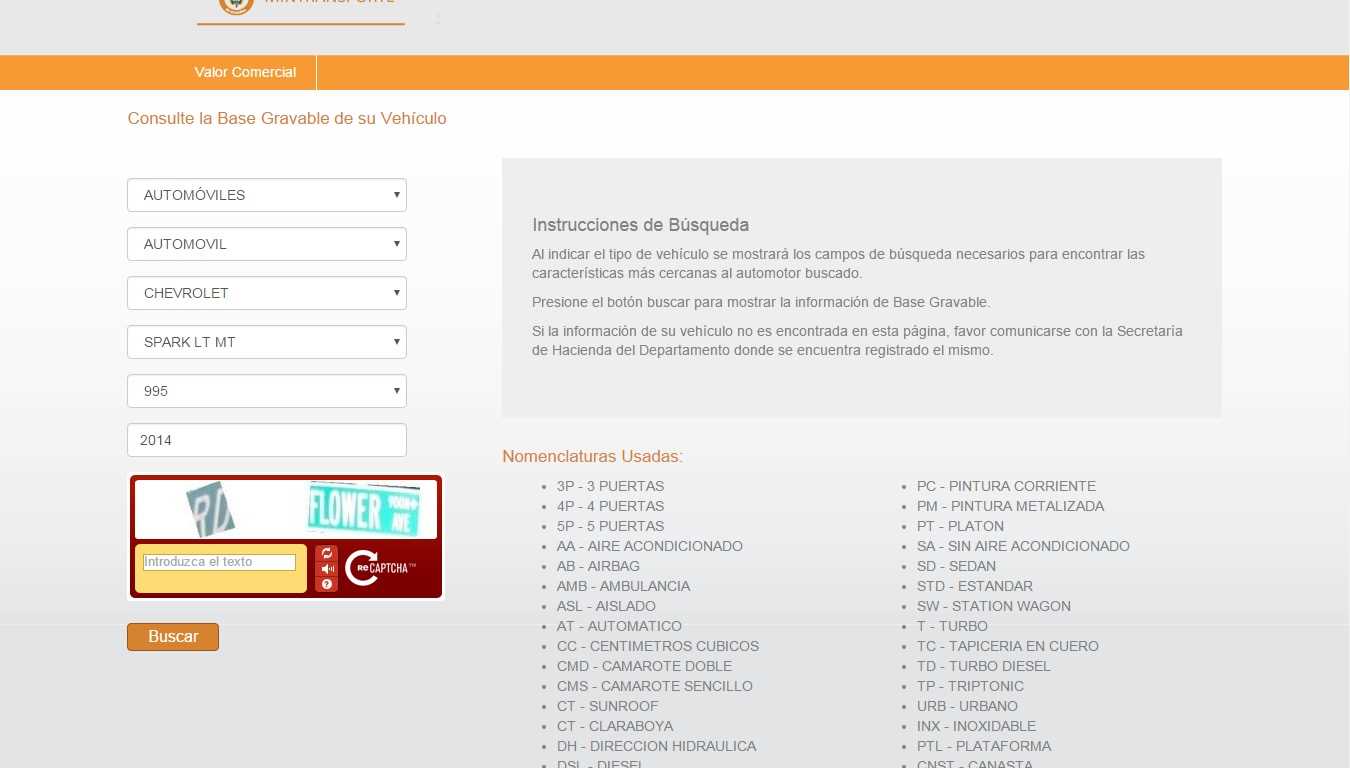Click the FLOWER street sign captcha image
Screen dimensions: 1350x768
point(363,510)
